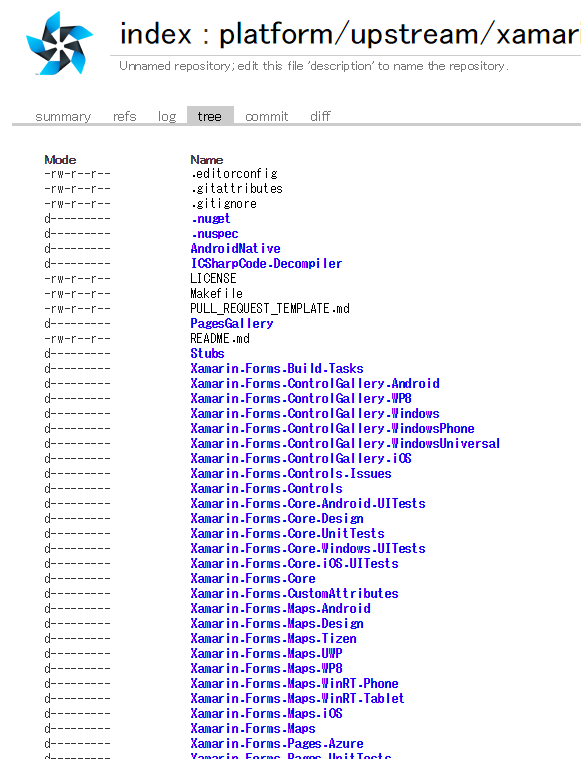Click PULL_REQUEST_TEMPLATE.md file name

[x=270, y=308]
